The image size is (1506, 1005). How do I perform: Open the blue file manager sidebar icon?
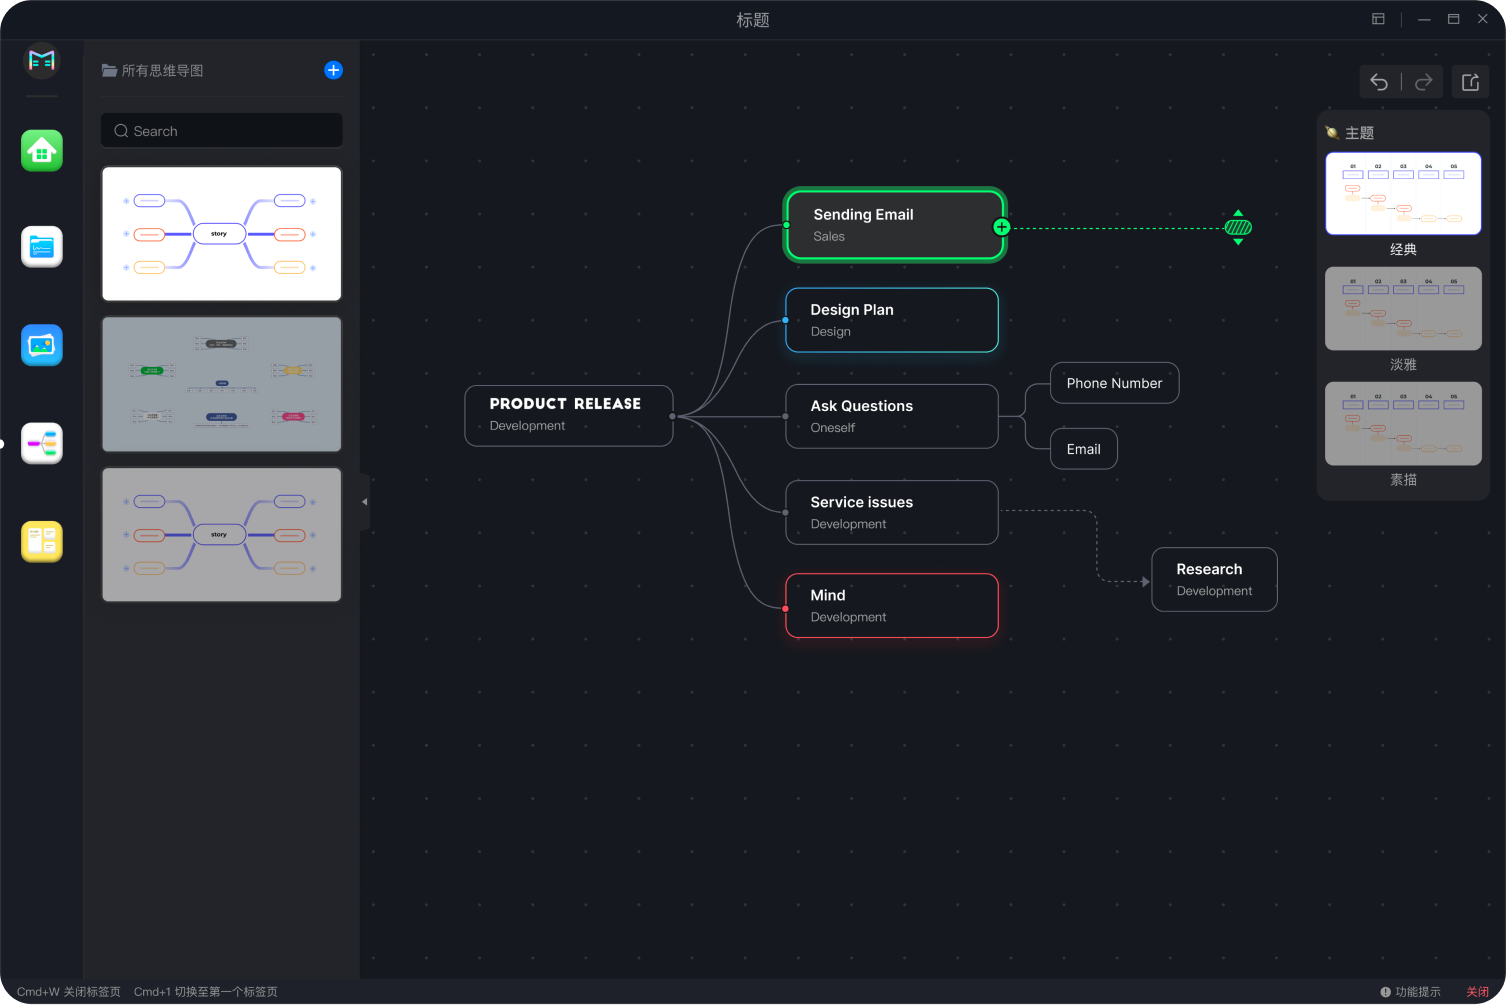[42, 247]
